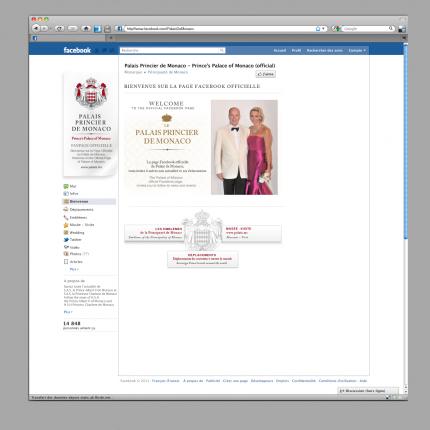This screenshot has width=430, height=430.
Task: Open address bar history dropdown arrow
Action: (323, 29)
